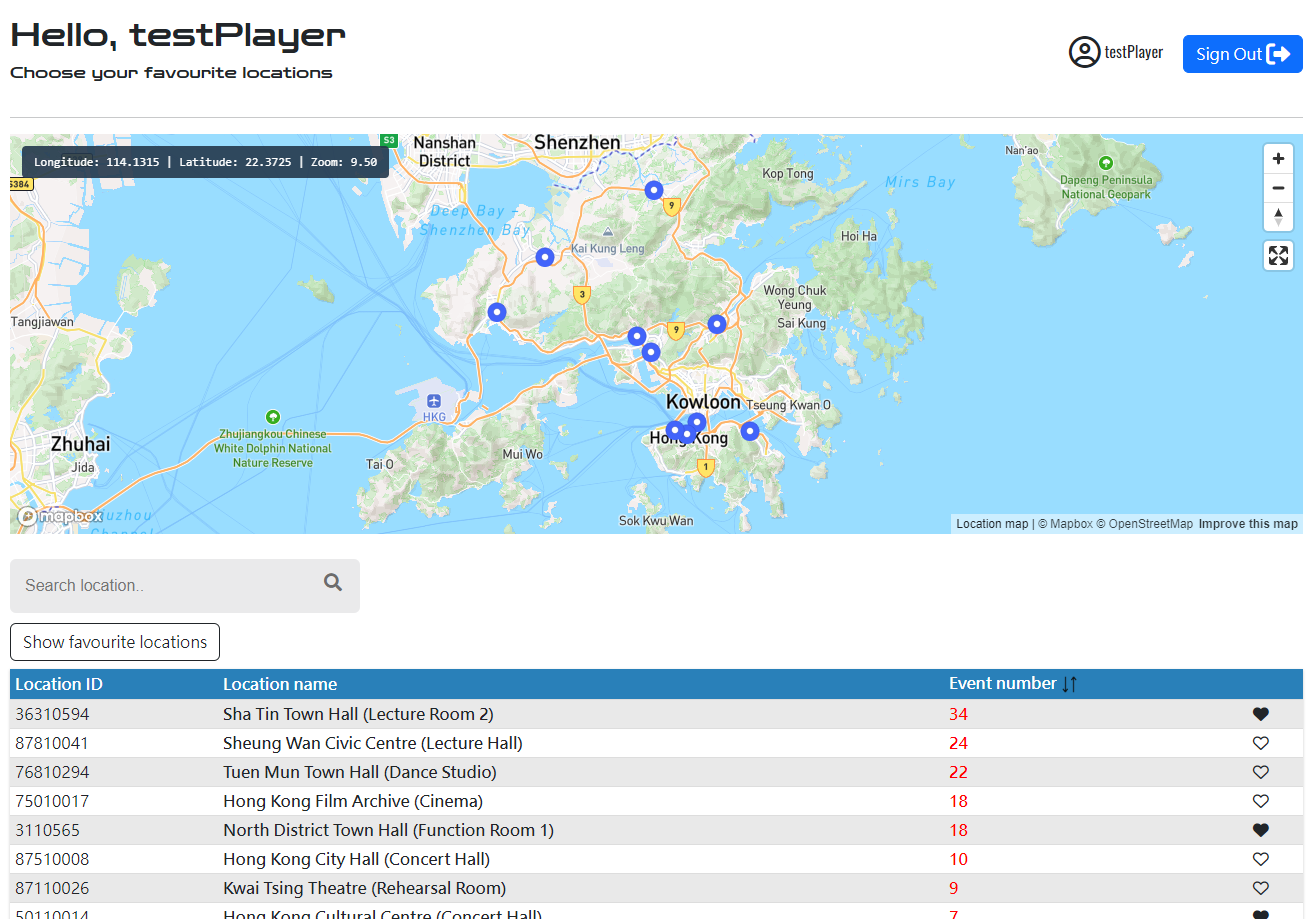Favourite Hong Kong Film Archive heart
Viewport: 1313px width, 919px height.
(x=1260, y=801)
